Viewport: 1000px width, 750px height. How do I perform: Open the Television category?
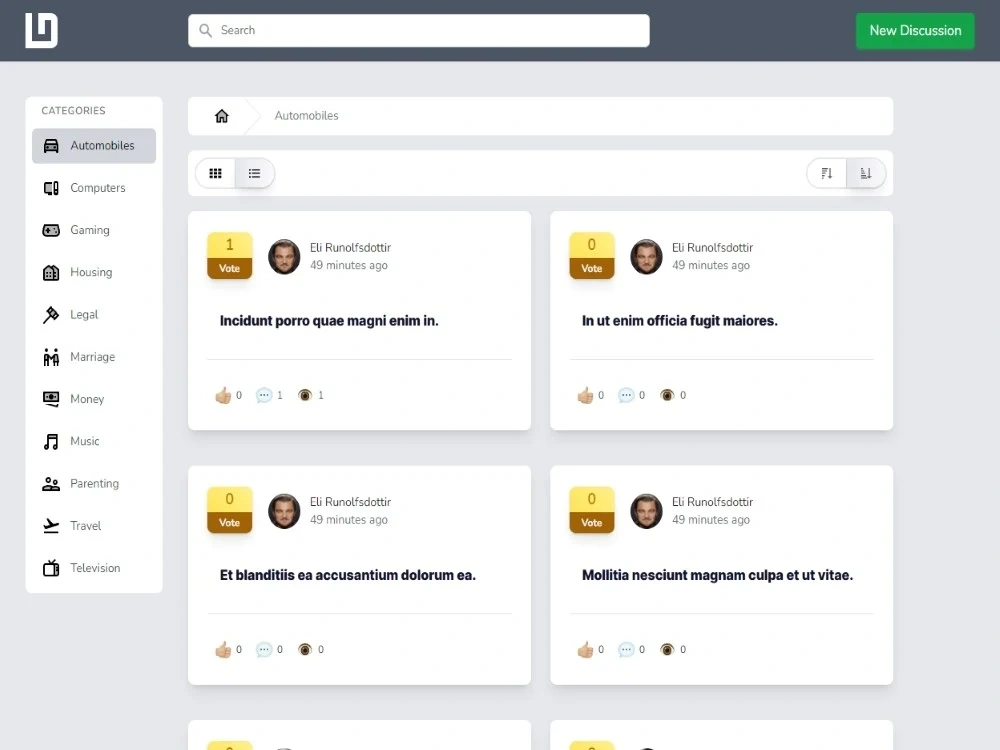click(94, 568)
